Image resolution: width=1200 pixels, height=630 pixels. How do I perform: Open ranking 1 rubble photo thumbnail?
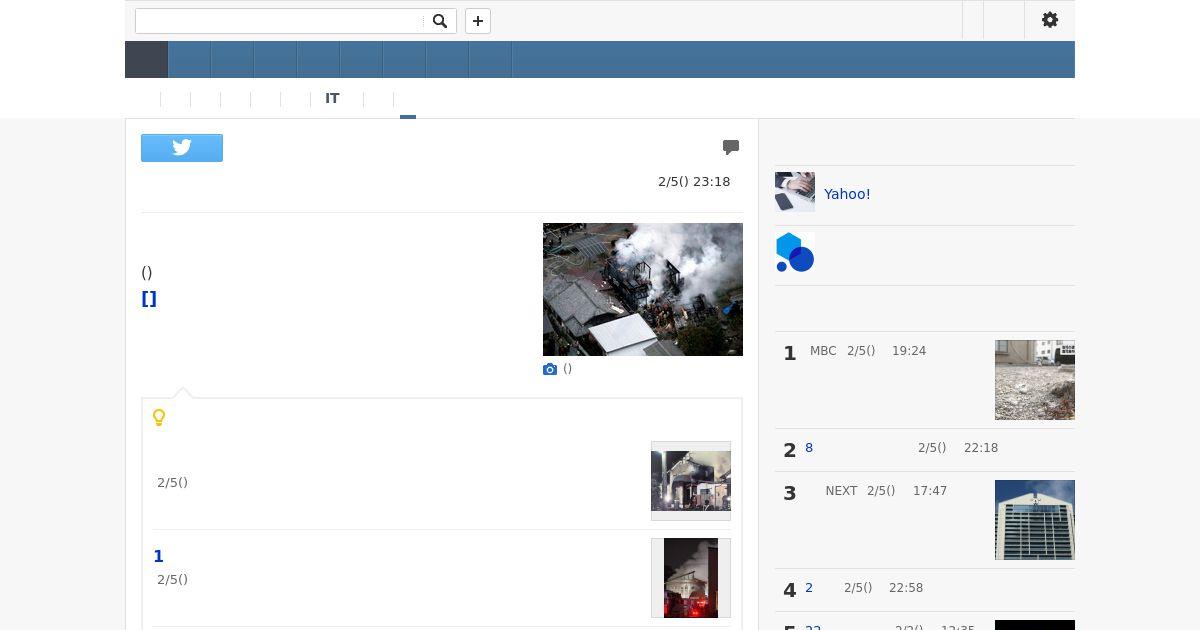click(x=1035, y=380)
